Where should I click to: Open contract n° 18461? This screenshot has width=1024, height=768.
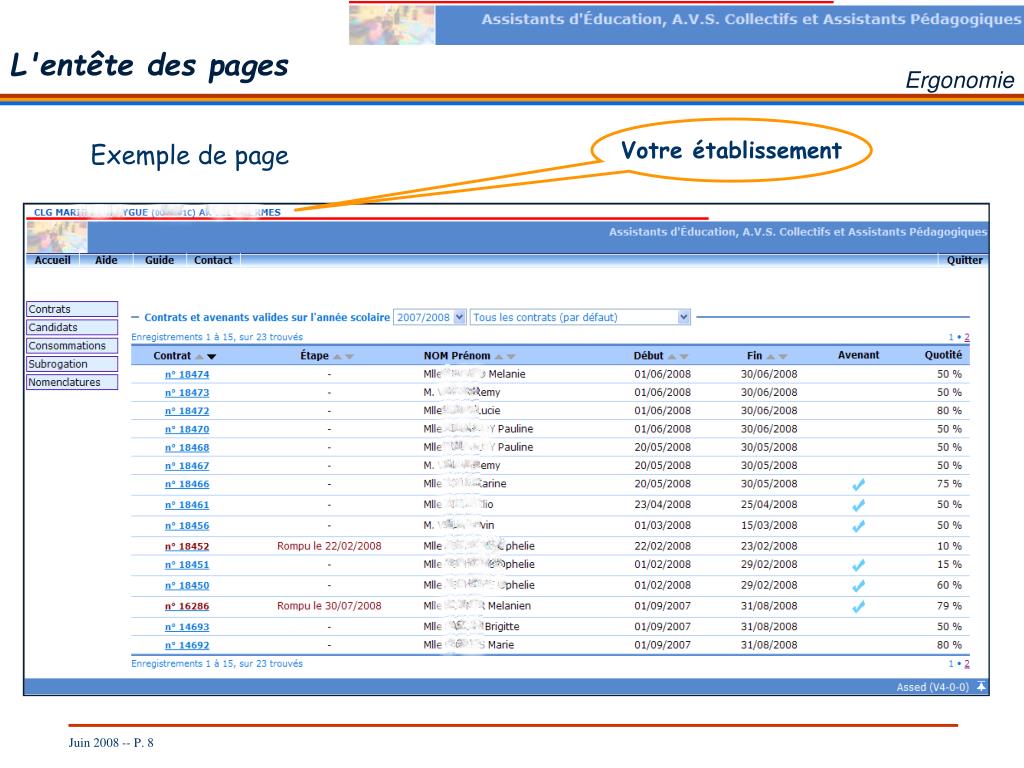point(187,505)
